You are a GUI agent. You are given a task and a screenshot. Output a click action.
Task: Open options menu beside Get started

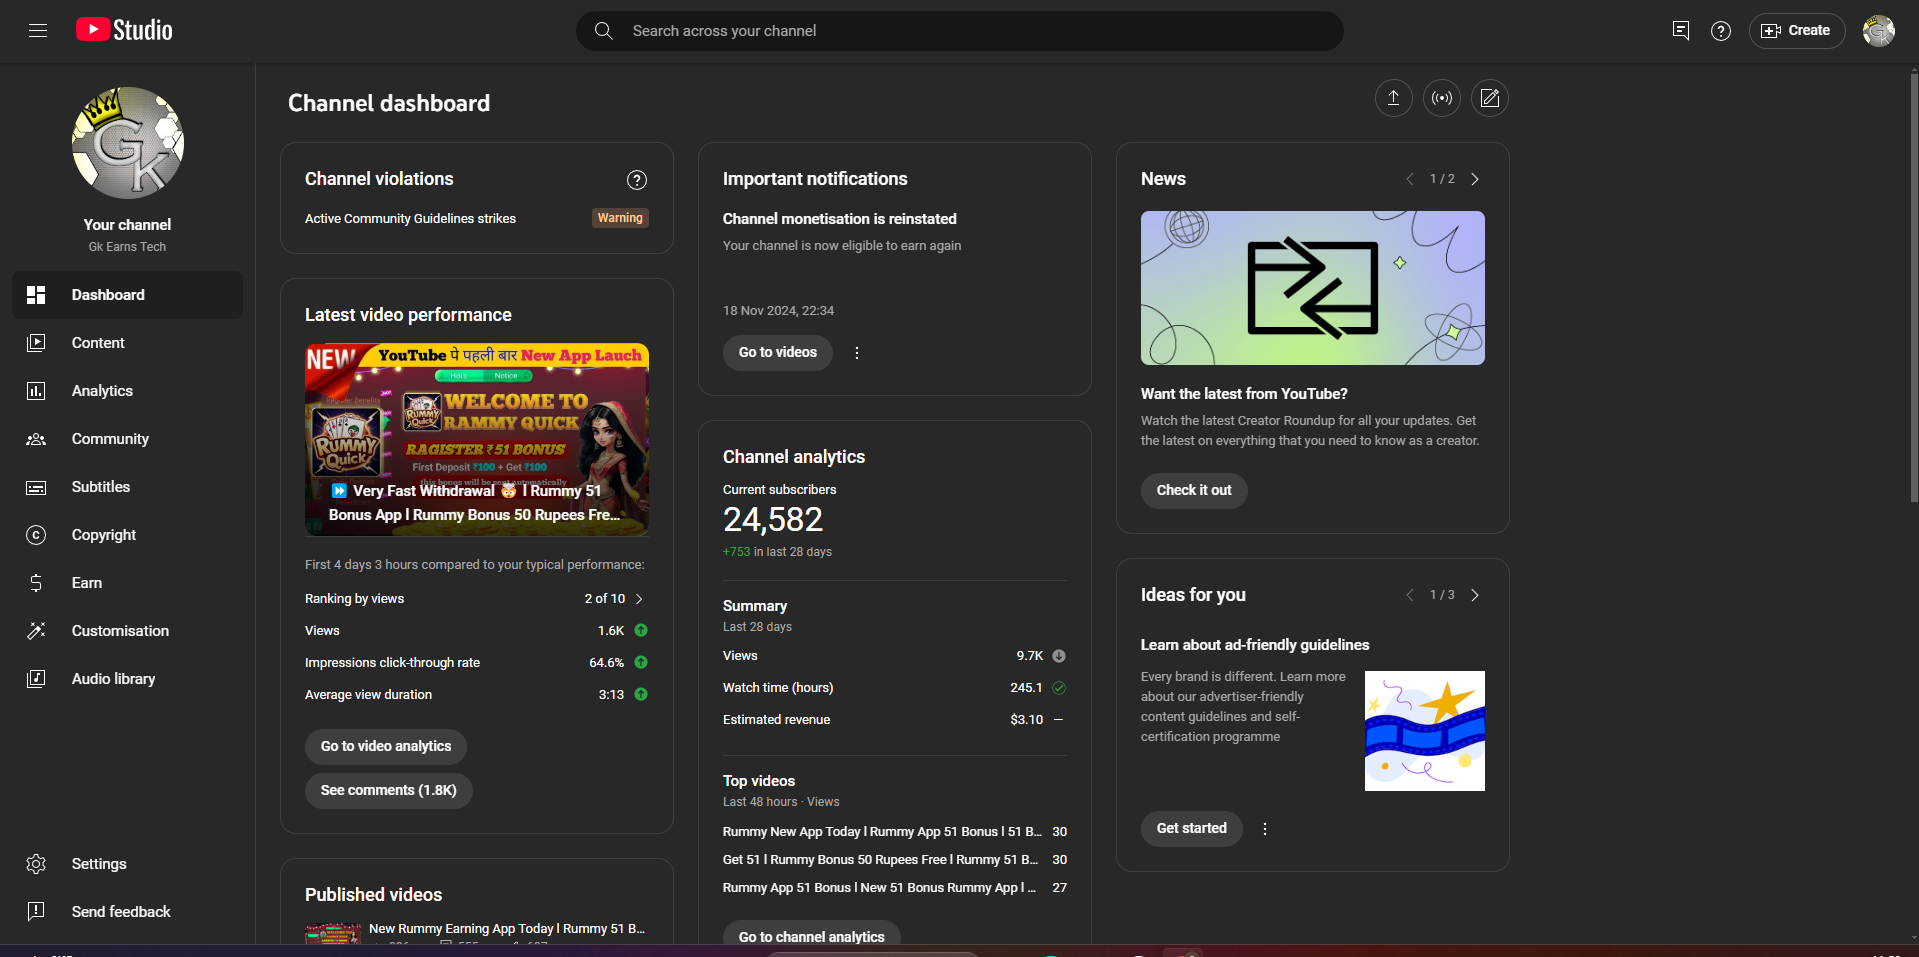click(1265, 829)
